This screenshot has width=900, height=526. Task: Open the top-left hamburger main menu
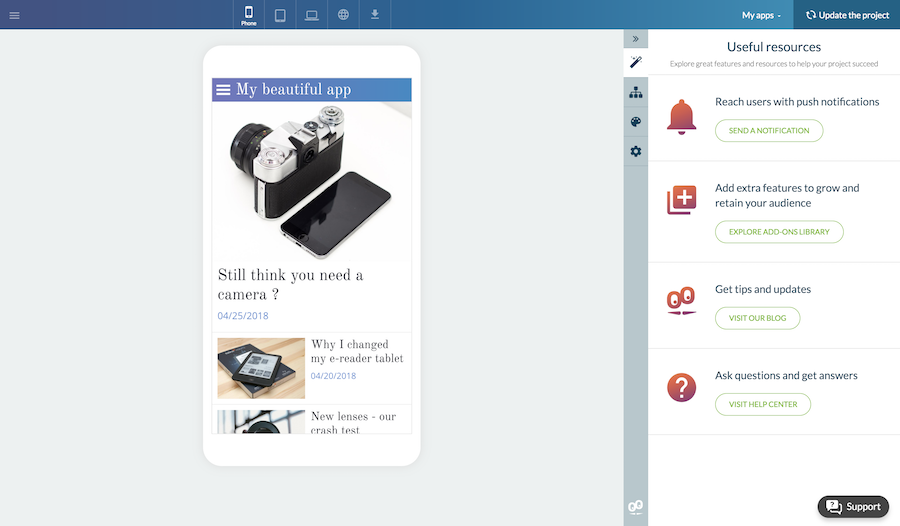tap(14, 15)
